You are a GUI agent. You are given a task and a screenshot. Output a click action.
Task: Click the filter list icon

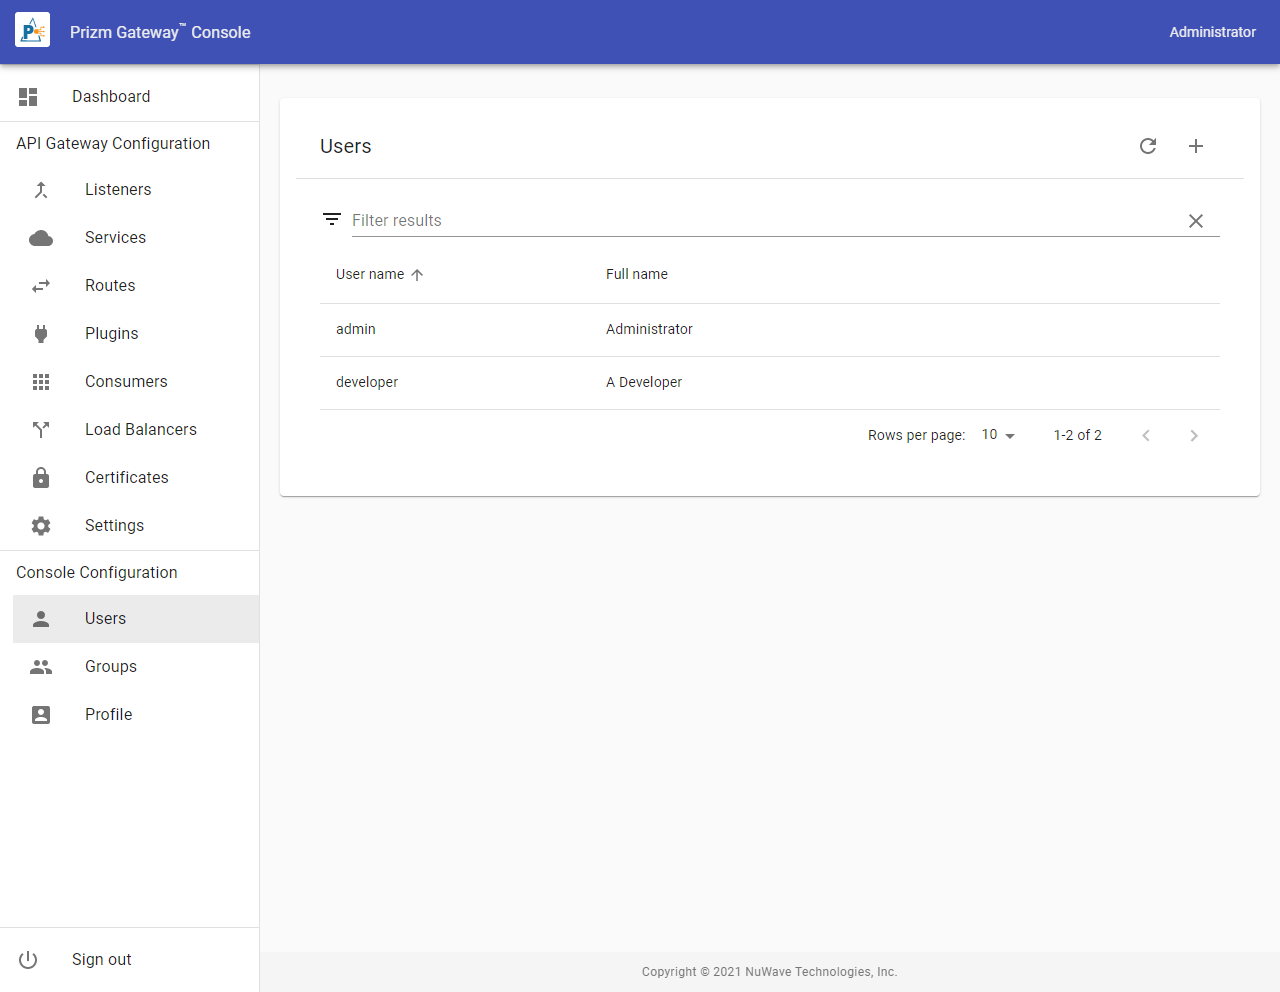point(332,220)
